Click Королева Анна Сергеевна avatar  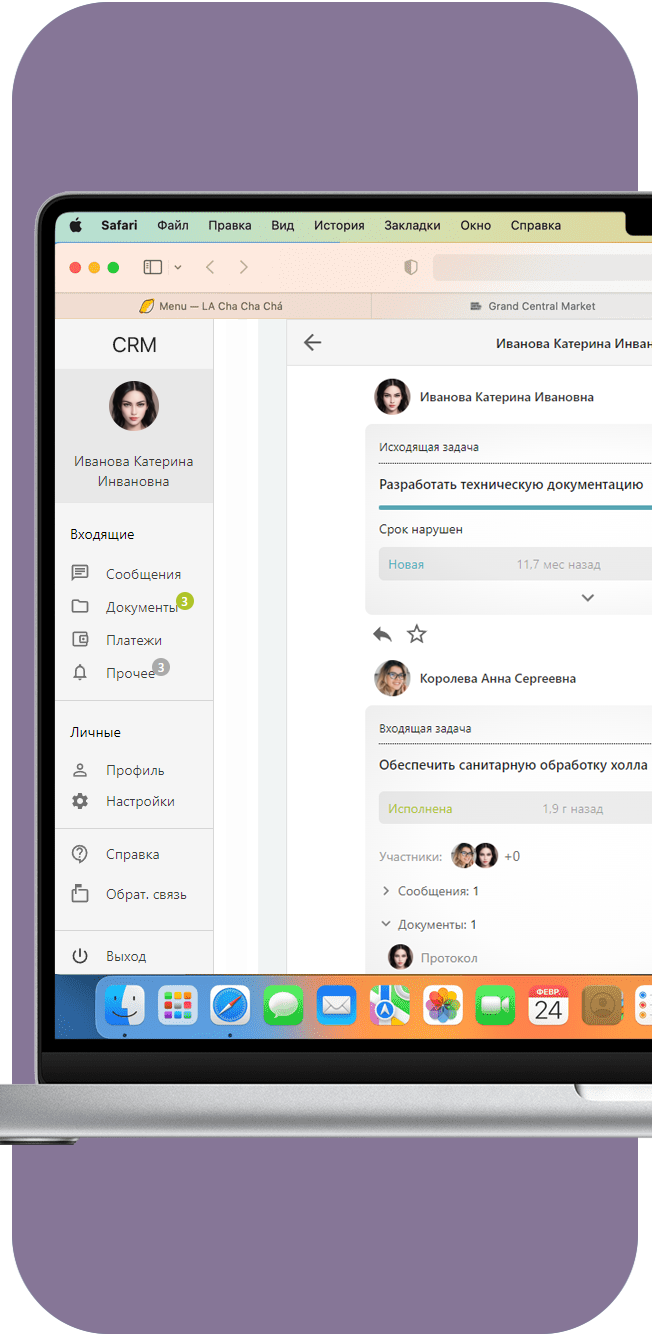tap(392, 678)
